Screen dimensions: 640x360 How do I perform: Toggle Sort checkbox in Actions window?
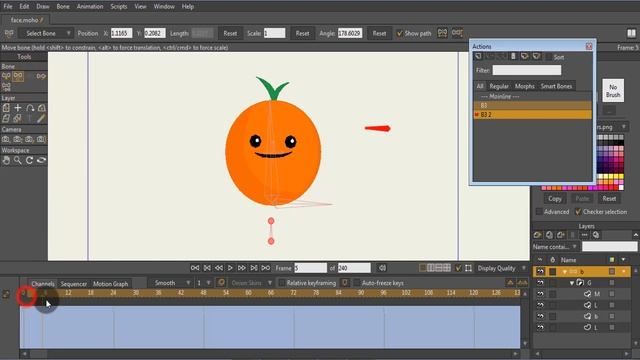coord(549,57)
